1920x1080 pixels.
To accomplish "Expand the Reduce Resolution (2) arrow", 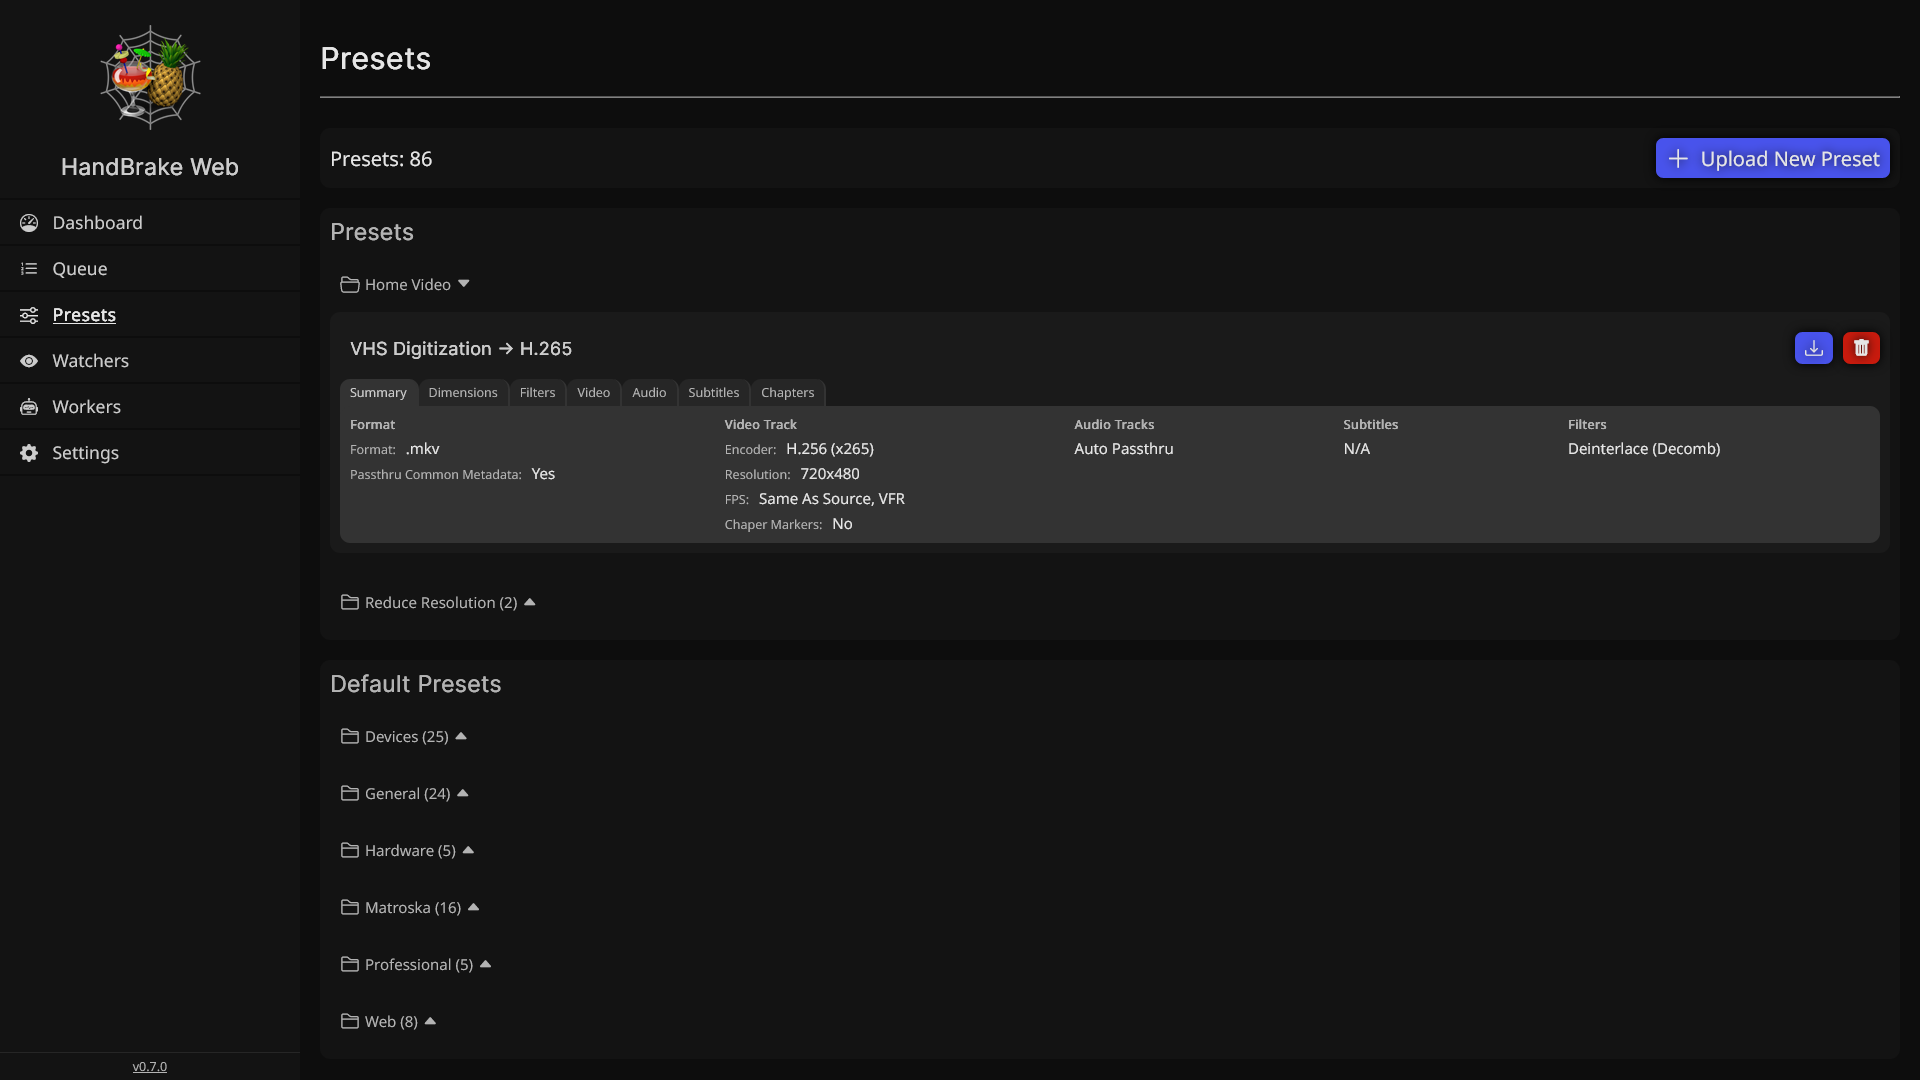I will (530, 602).
